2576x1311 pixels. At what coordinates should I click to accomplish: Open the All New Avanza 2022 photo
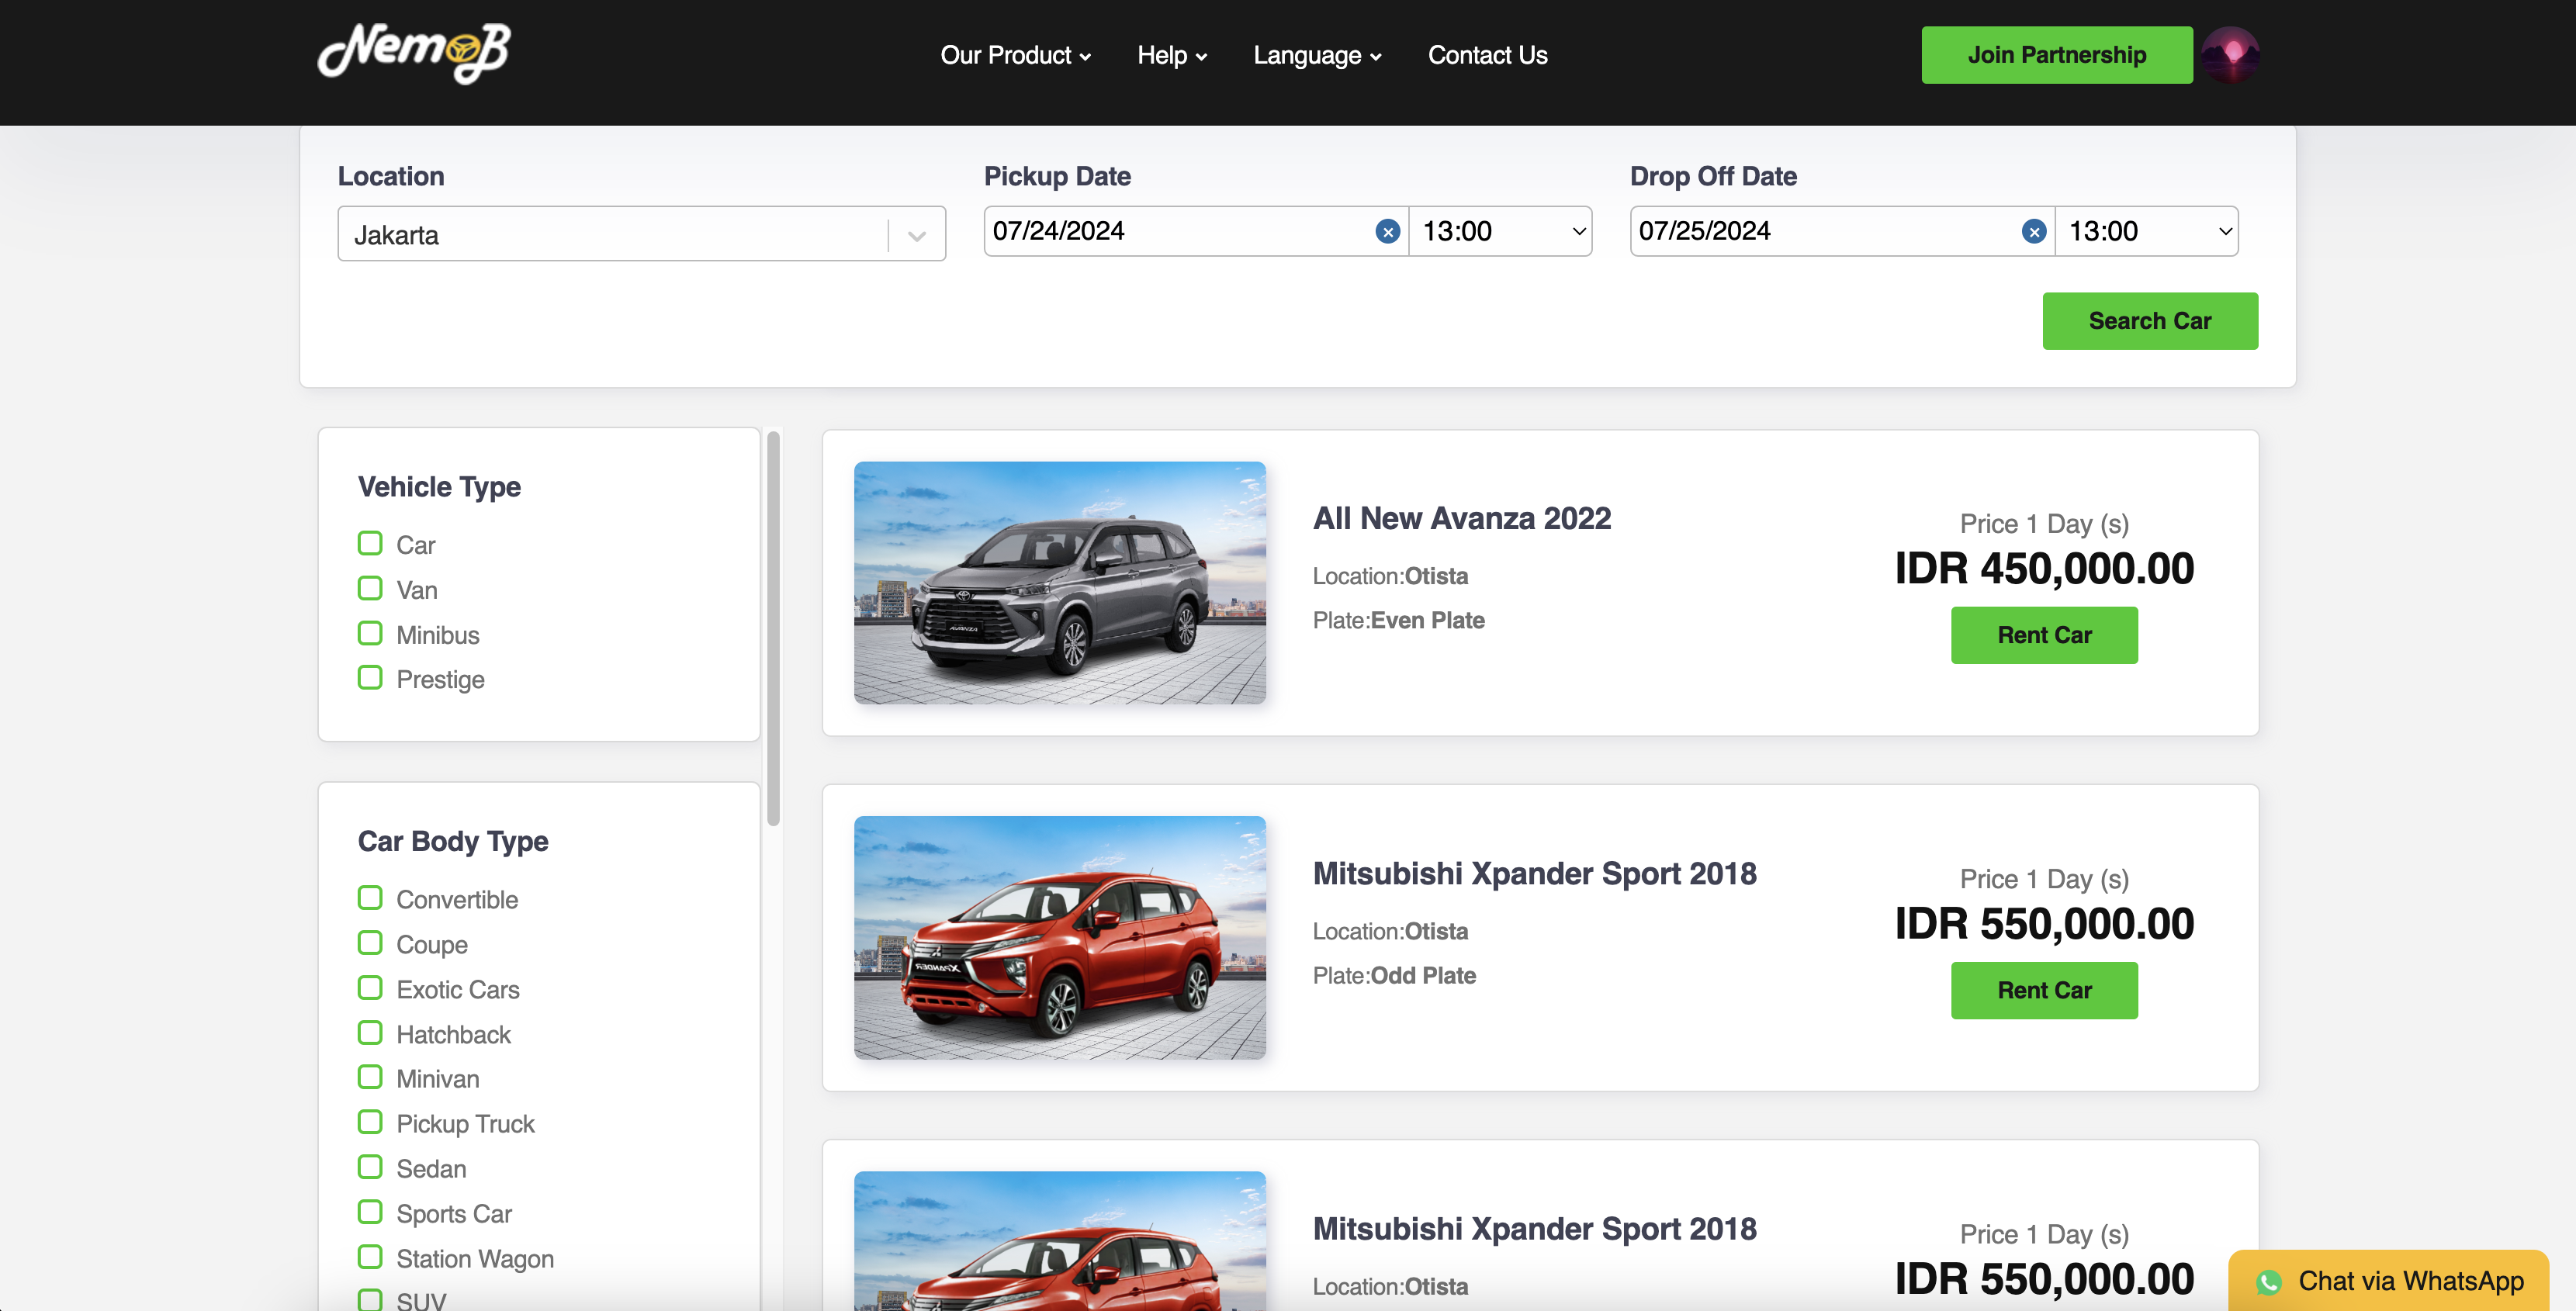click(x=1059, y=583)
